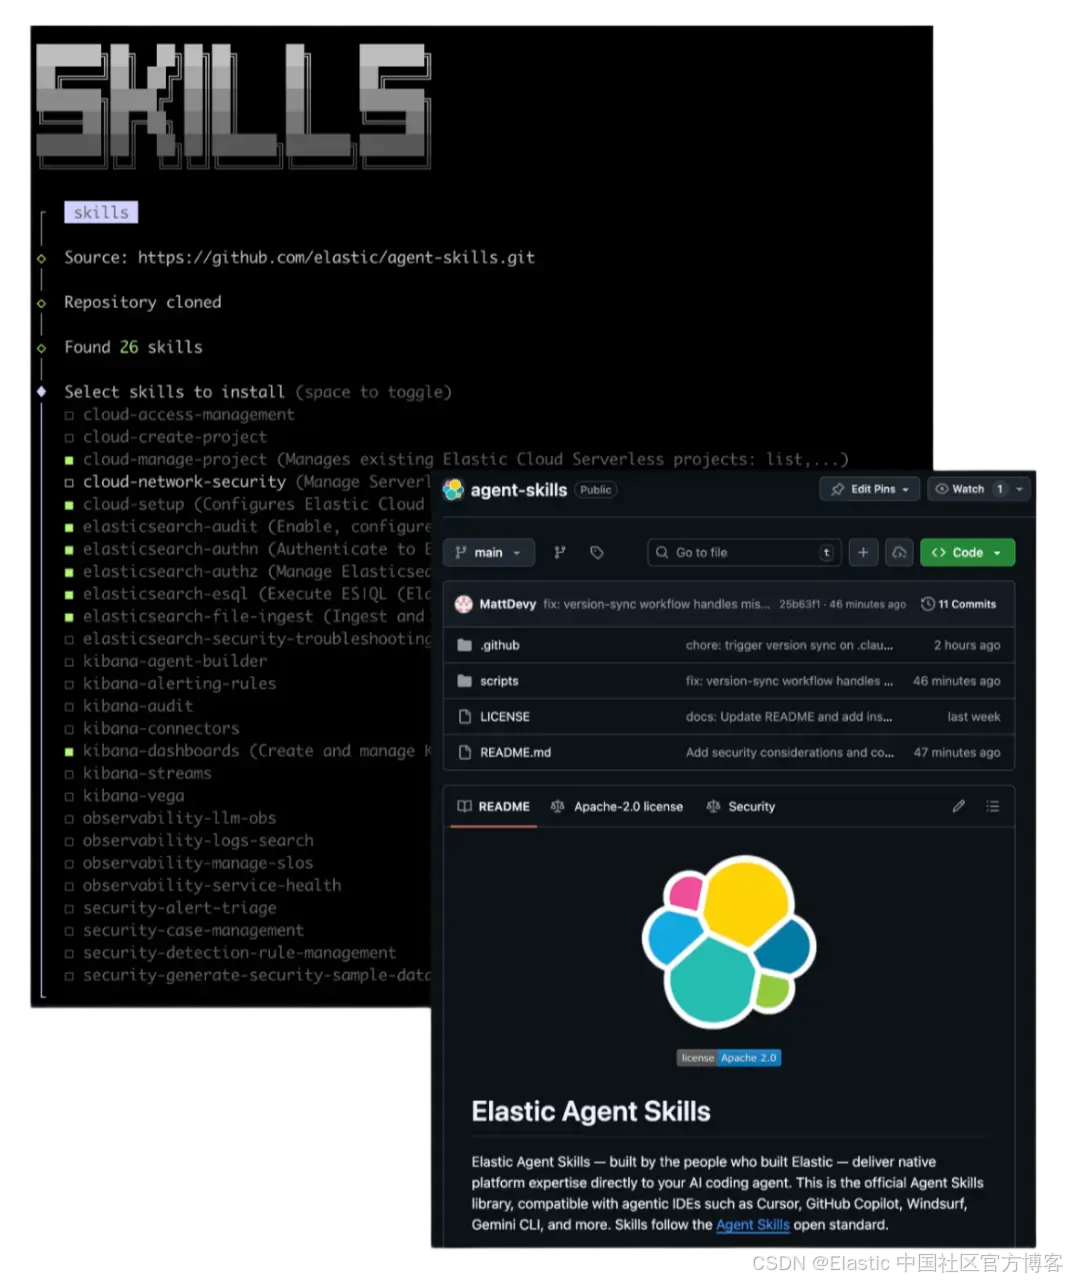Image resolution: width=1067 pixels, height=1280 pixels.
Task: Select observability-manage-slos row text
Action: pyautogui.click(x=198, y=863)
